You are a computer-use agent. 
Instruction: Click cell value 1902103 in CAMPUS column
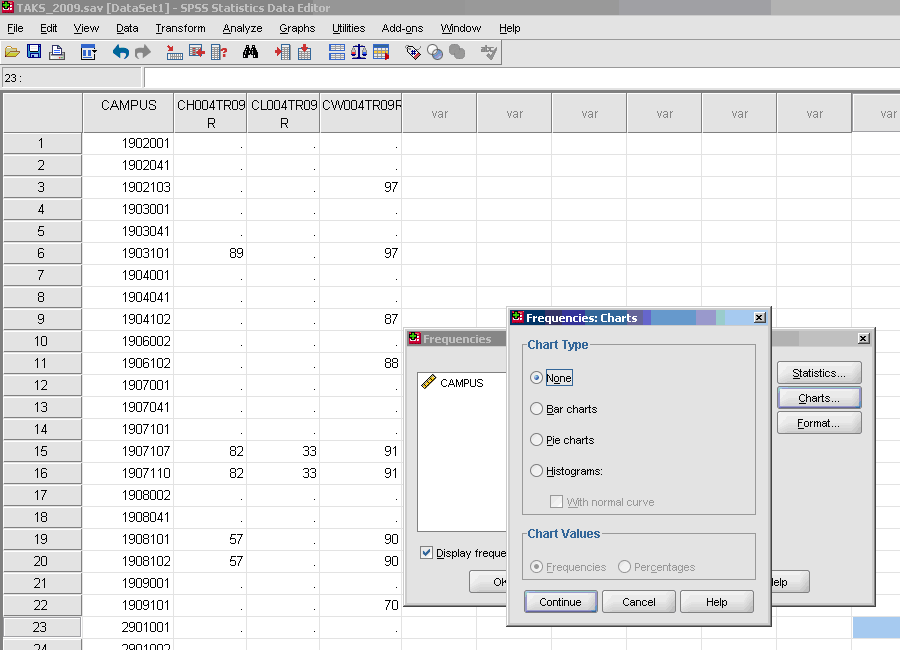[x=128, y=187]
